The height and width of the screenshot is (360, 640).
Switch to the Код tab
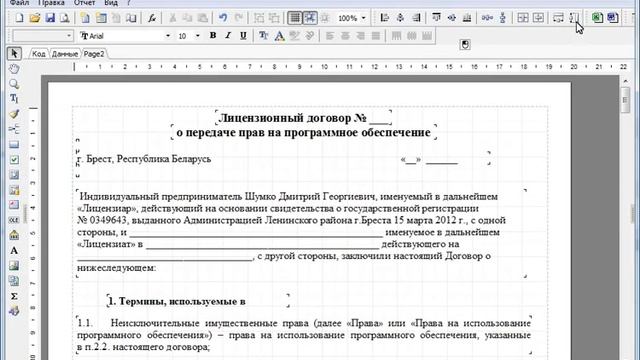tap(39, 54)
